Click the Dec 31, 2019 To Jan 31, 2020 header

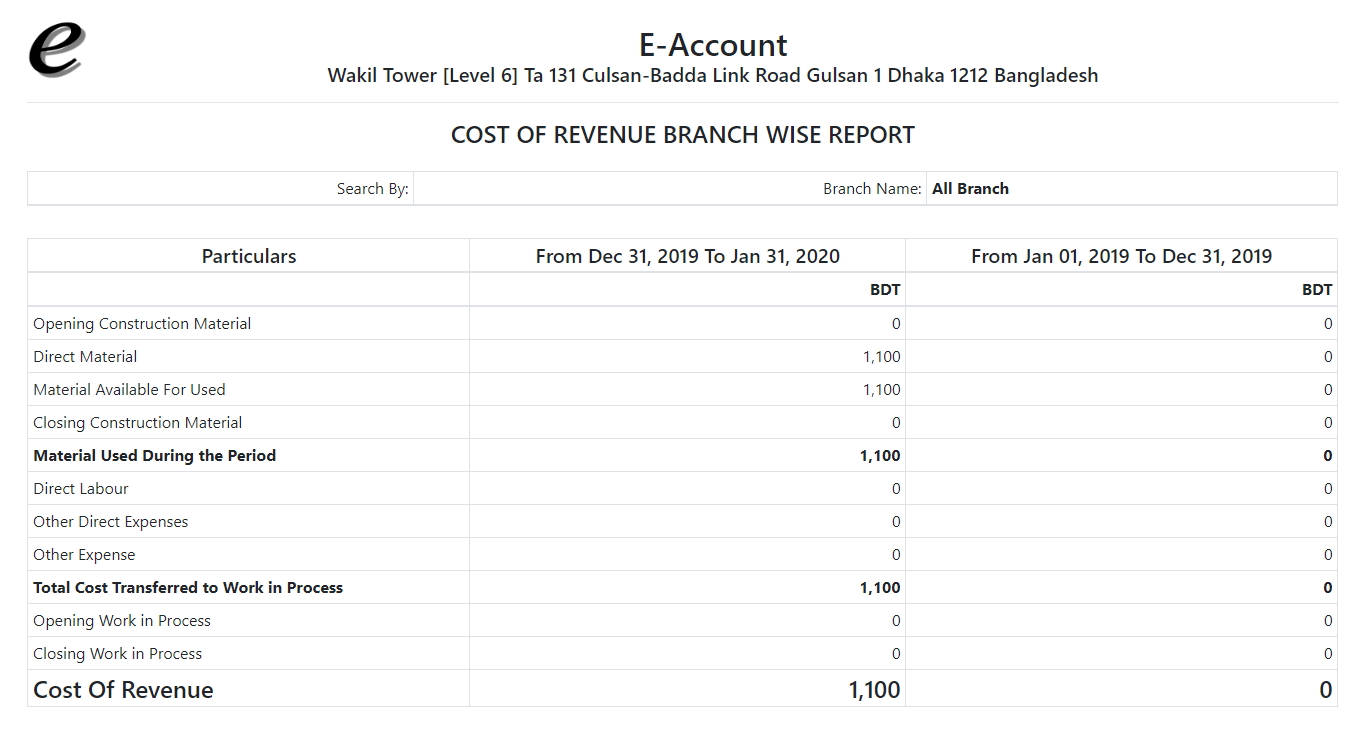(x=687, y=256)
